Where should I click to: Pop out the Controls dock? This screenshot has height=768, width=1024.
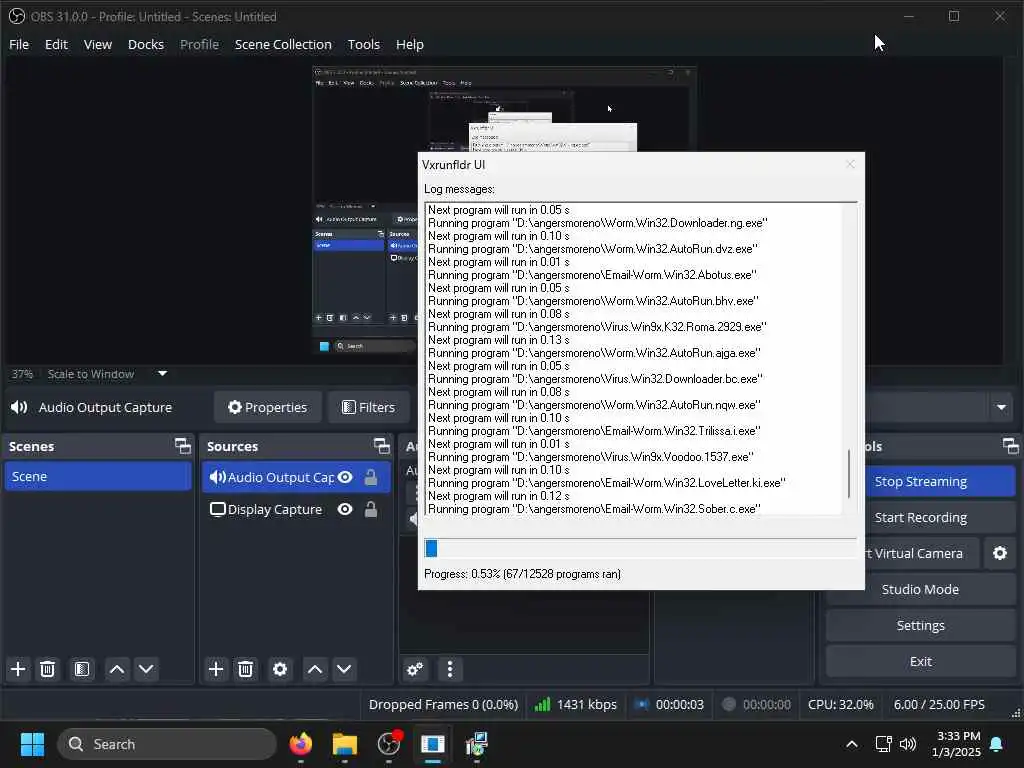pyautogui.click(x=1011, y=446)
